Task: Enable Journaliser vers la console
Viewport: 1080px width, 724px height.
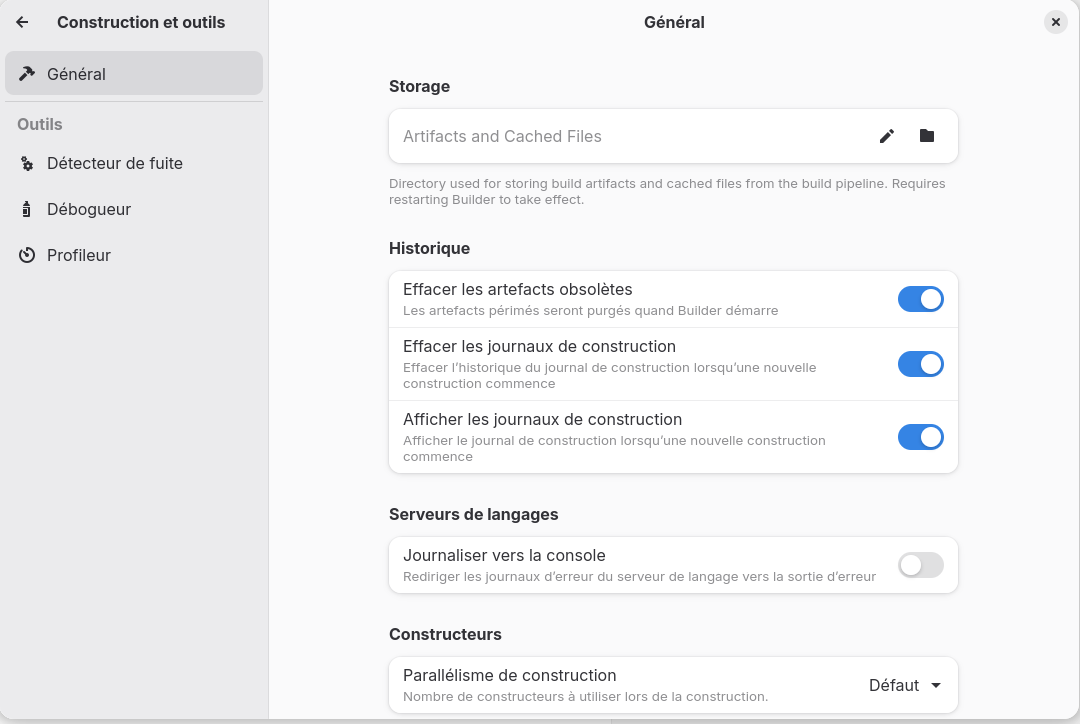Action: pos(920,565)
